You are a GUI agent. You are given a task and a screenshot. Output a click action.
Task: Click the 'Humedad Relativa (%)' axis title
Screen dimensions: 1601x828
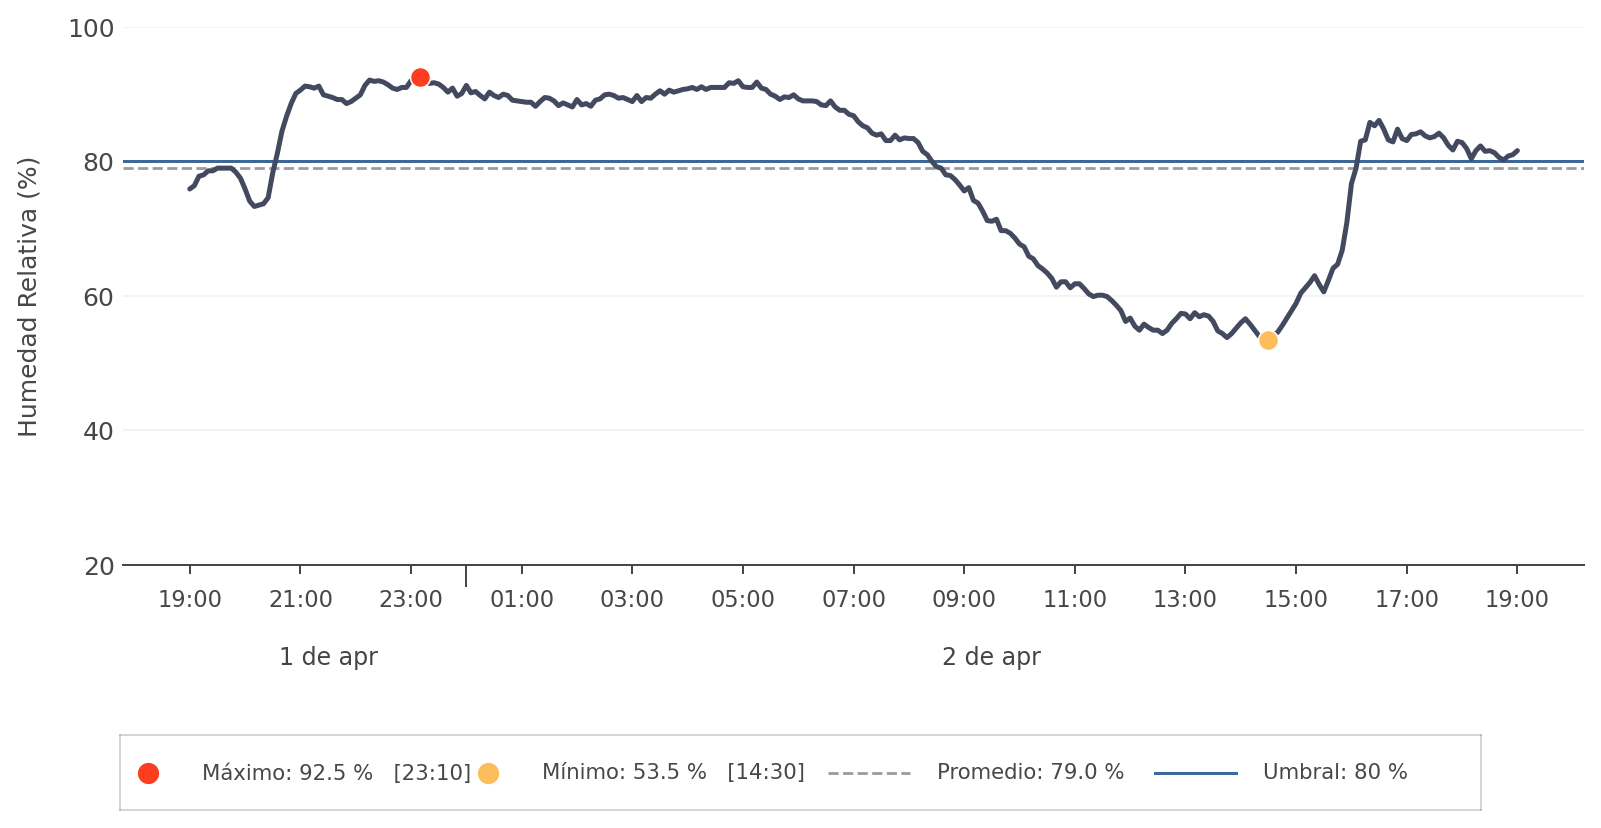coord(28,297)
